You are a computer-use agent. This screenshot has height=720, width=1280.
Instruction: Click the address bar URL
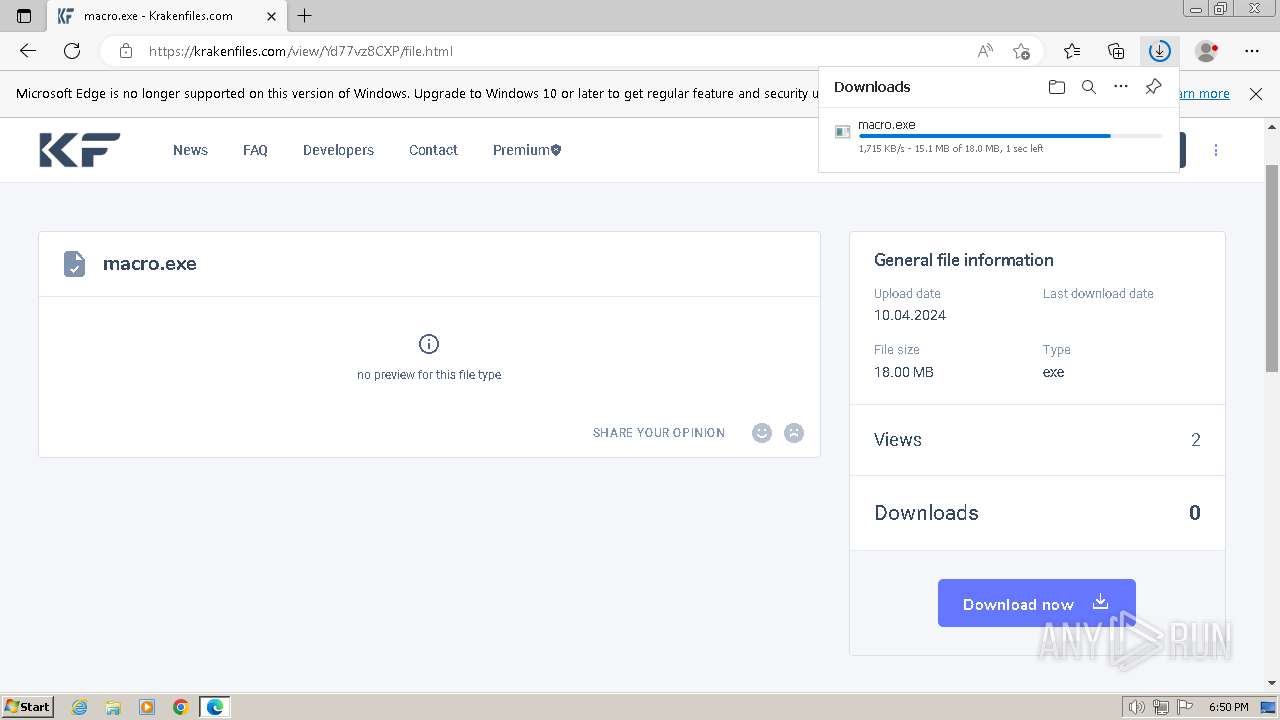pos(301,51)
